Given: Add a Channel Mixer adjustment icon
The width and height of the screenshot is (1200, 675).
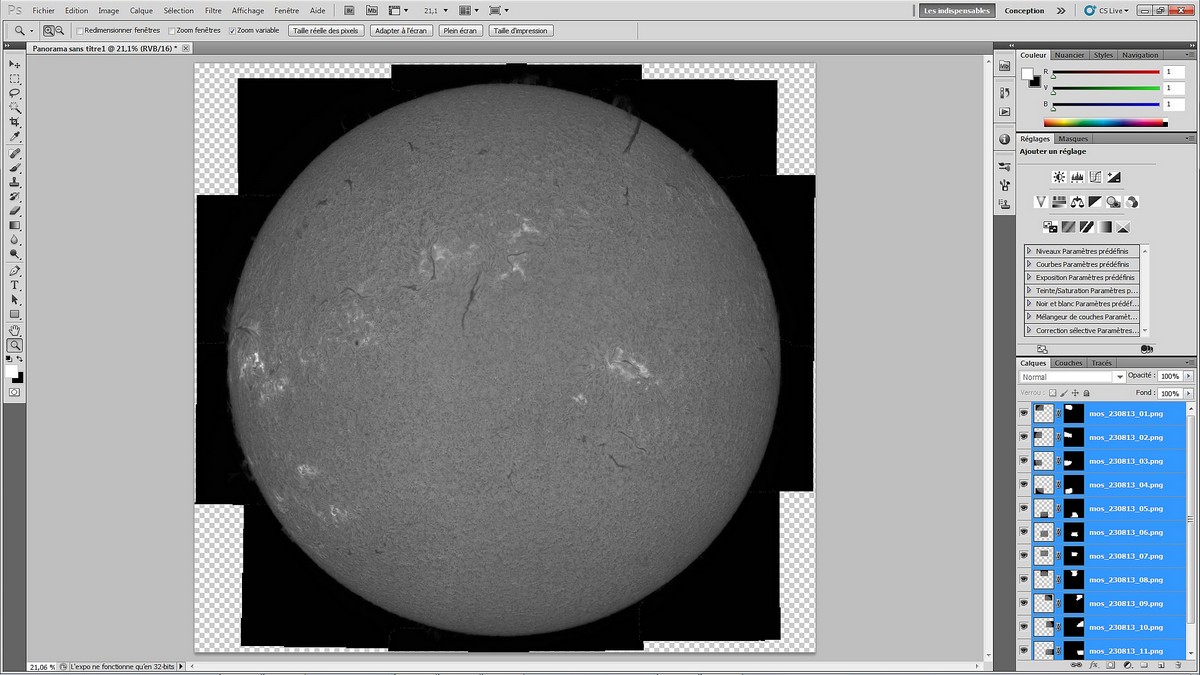Looking at the screenshot, I should (1131, 202).
